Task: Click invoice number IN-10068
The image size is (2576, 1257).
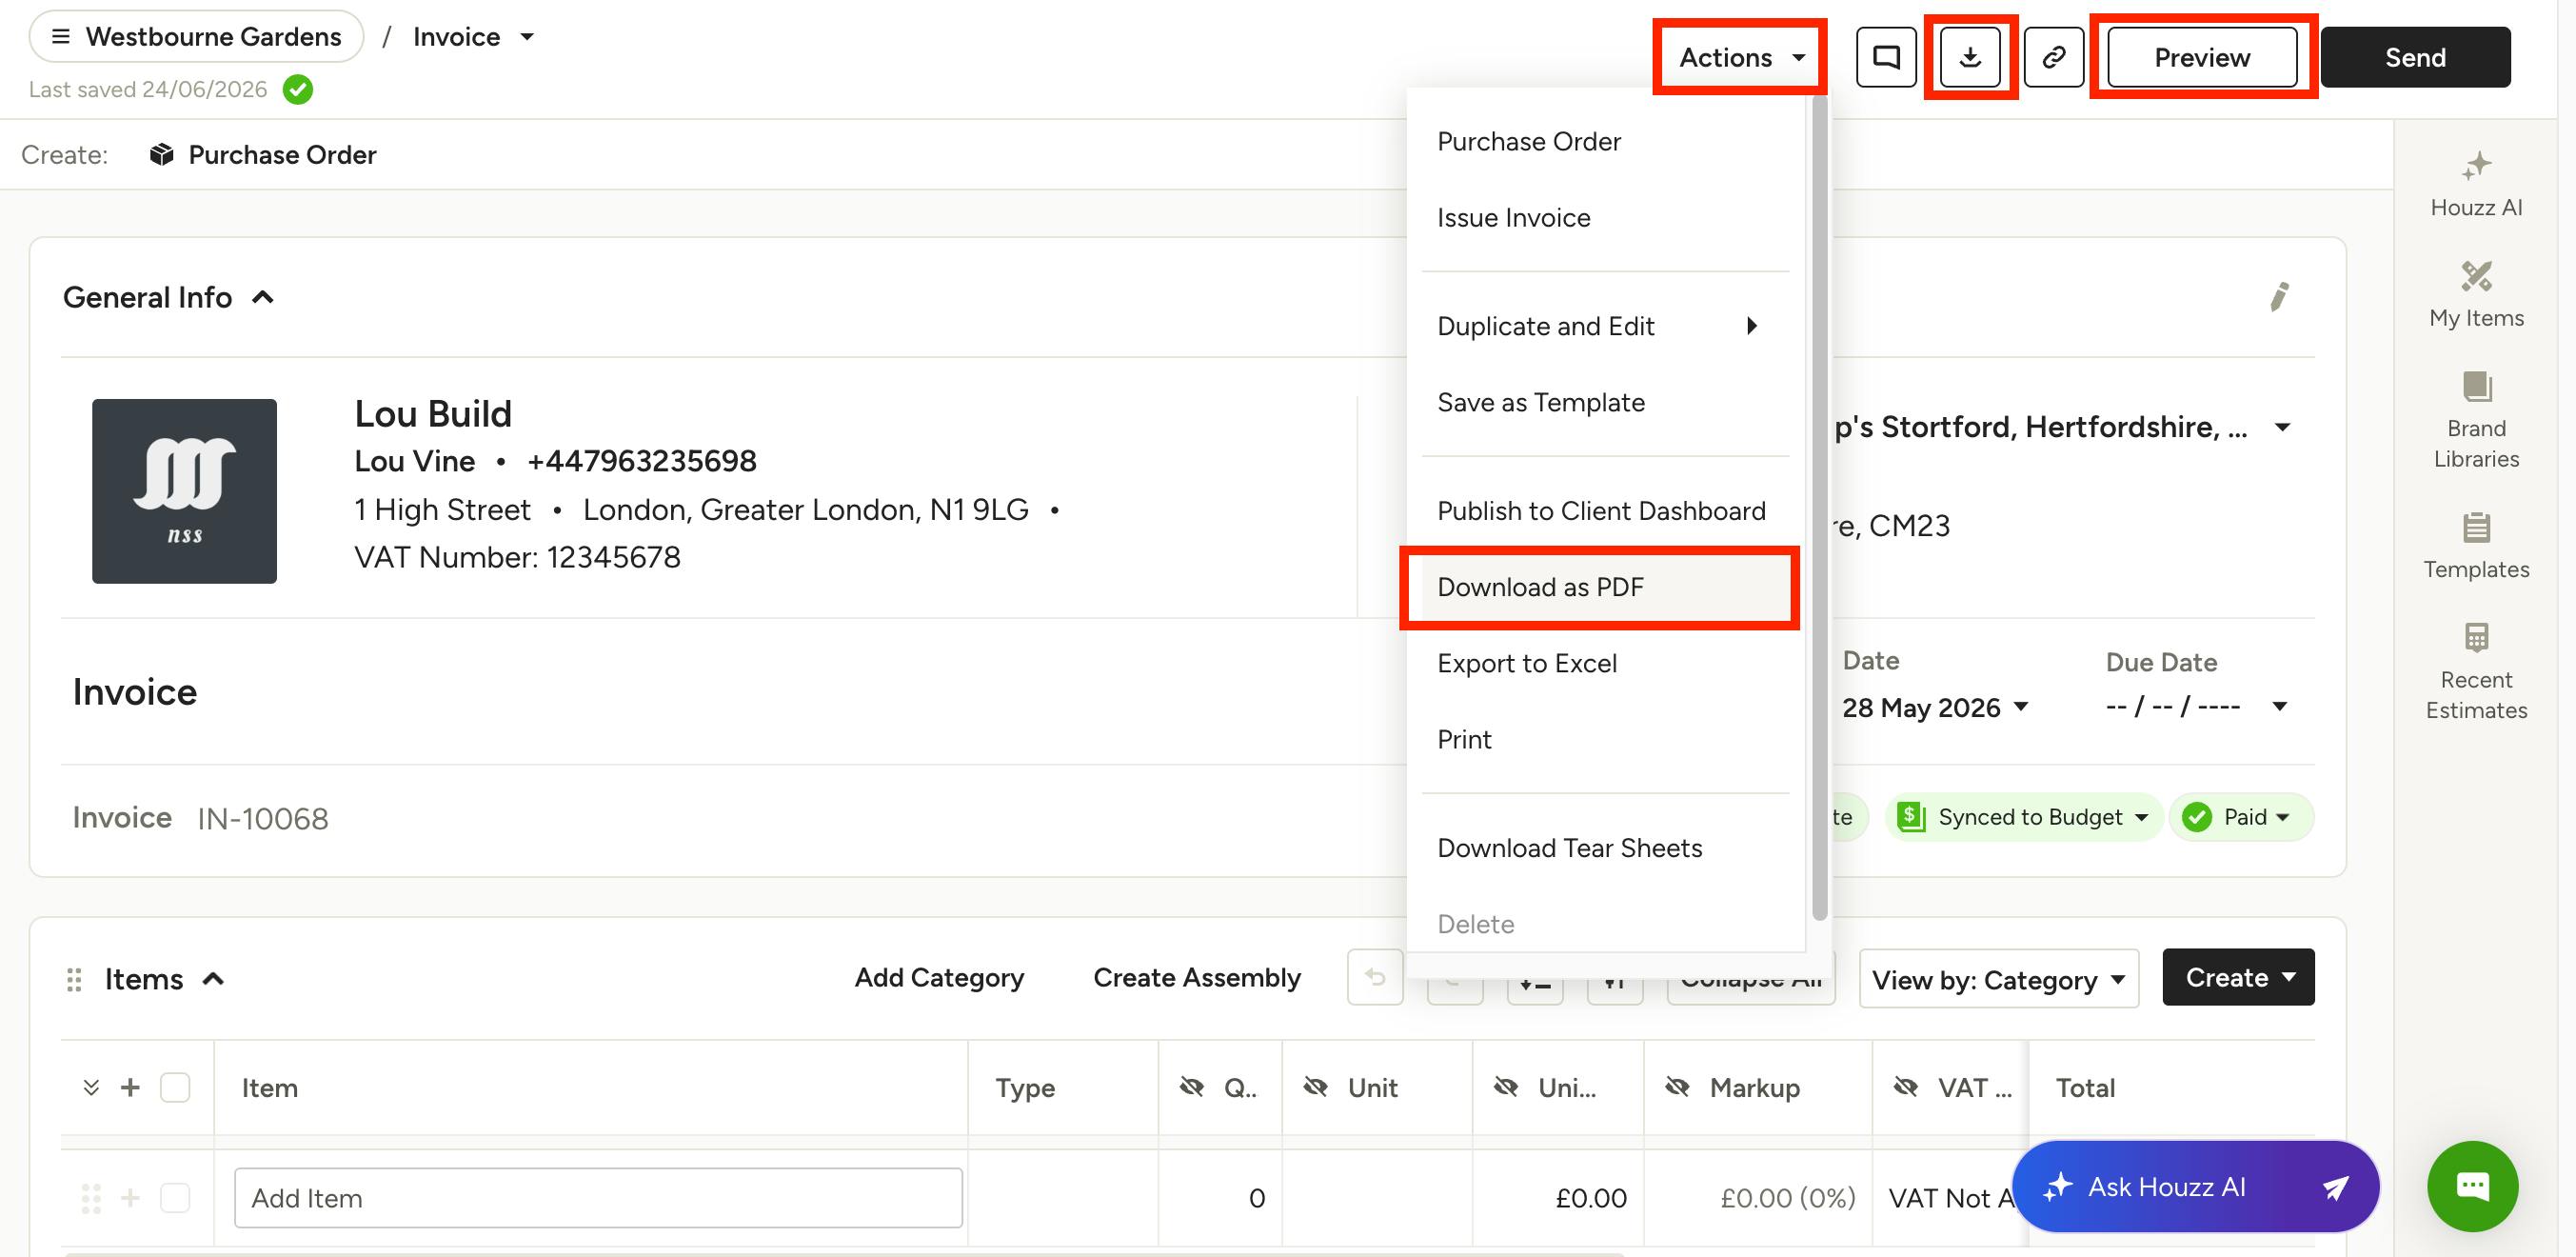Action: (263, 819)
